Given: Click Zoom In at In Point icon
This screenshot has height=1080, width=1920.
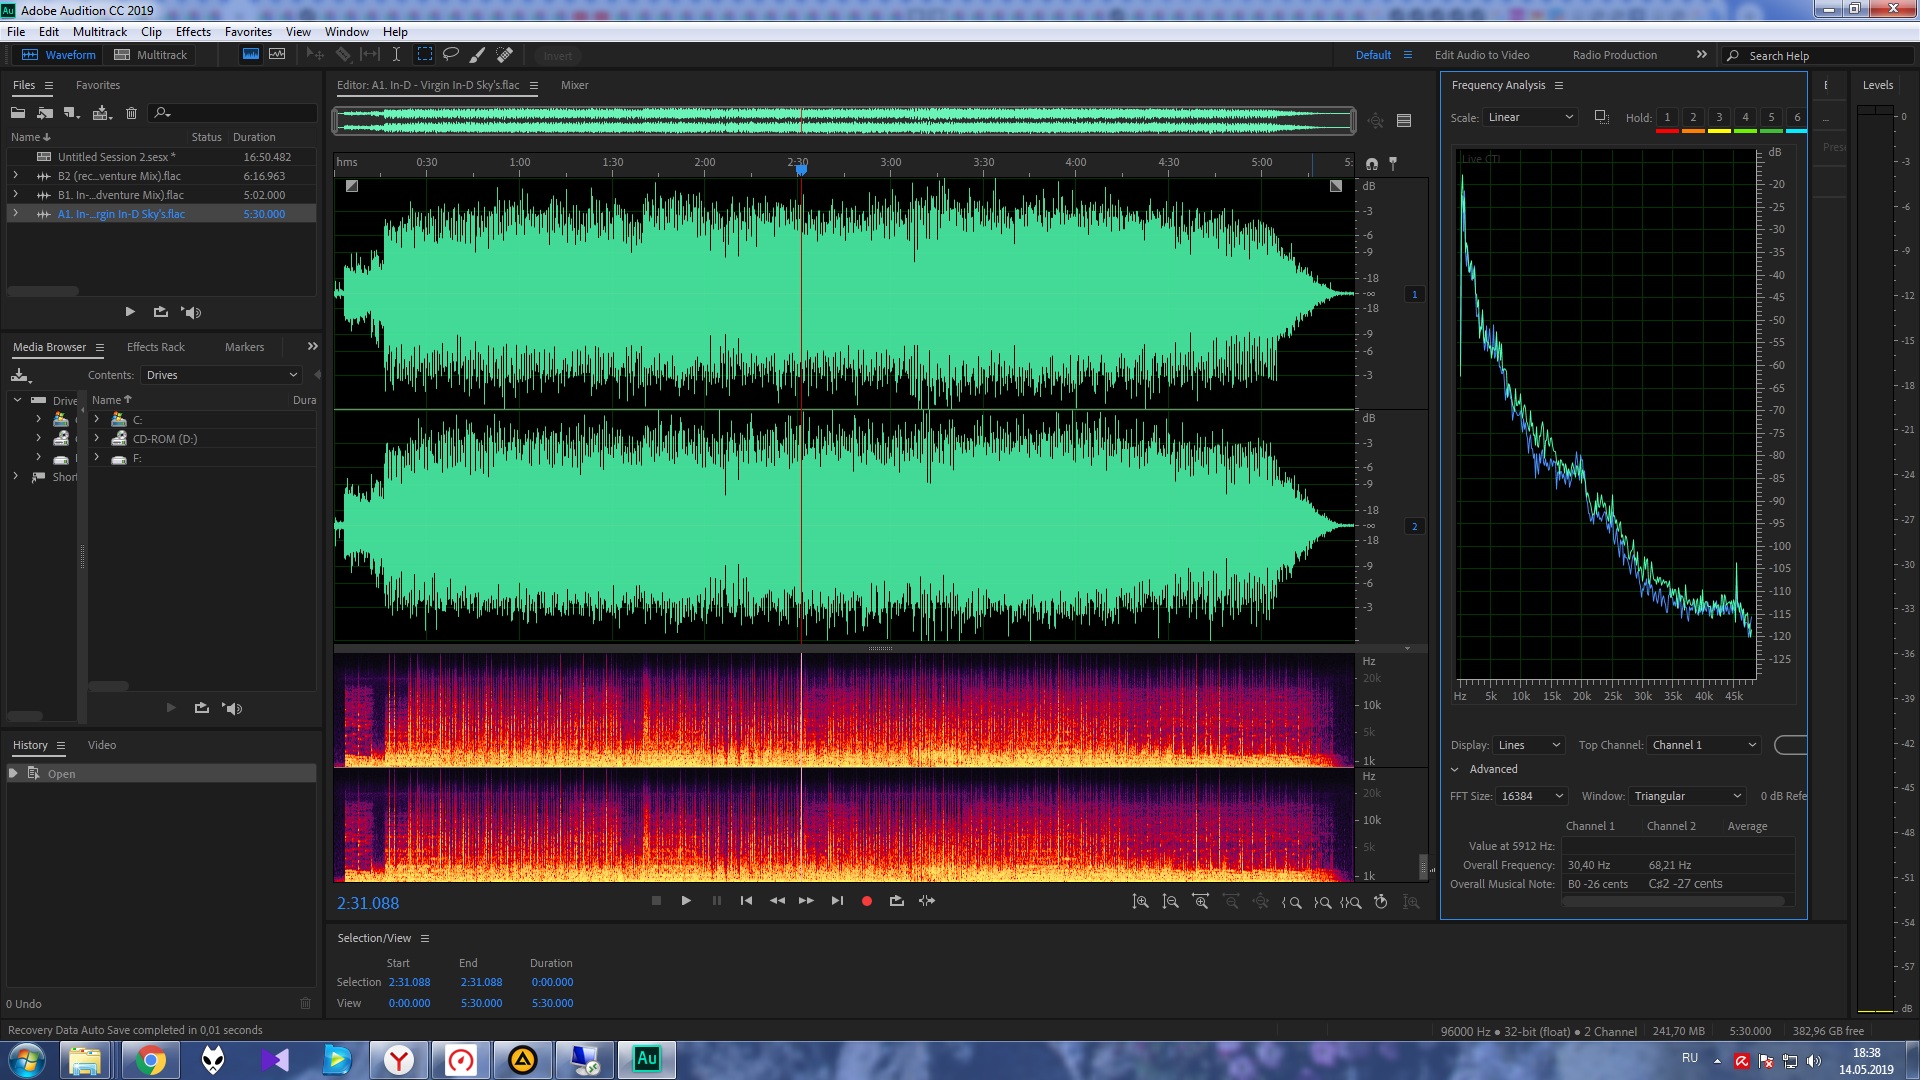Looking at the screenshot, I should point(1291,902).
